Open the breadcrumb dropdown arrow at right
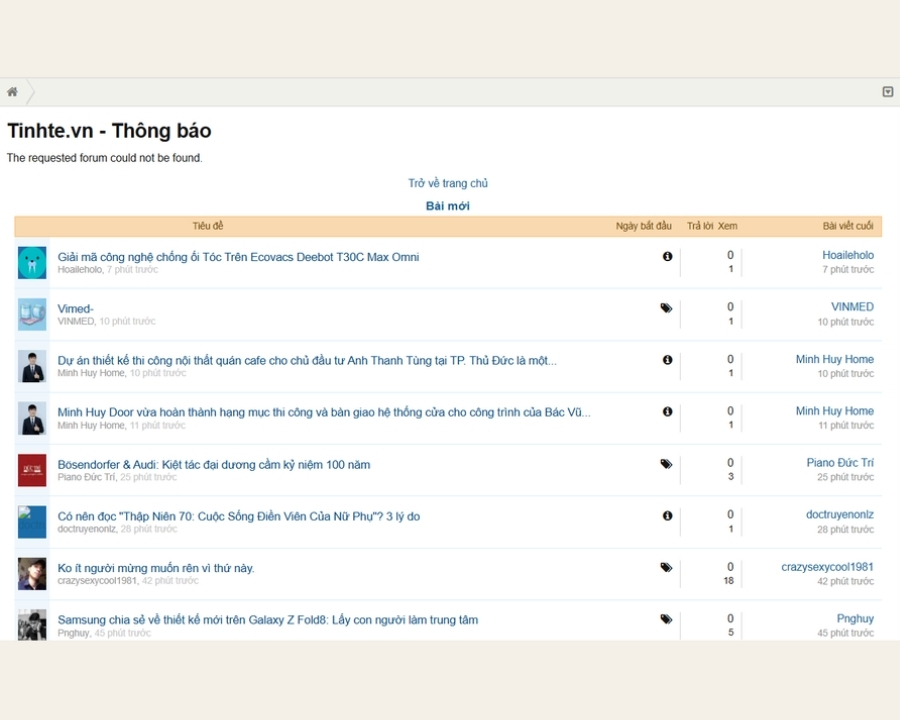900x720 pixels. pos(887,92)
